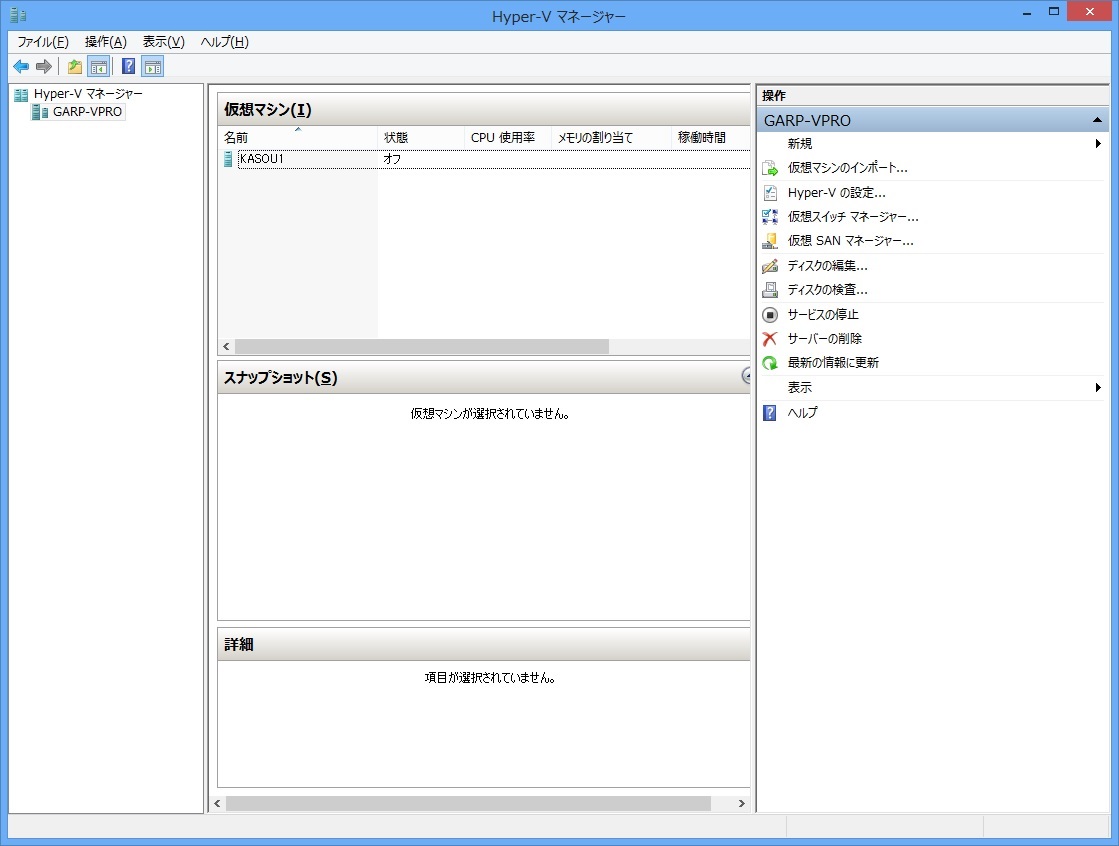Click the Hyper-V マネージャー tree root icon

click(21, 94)
